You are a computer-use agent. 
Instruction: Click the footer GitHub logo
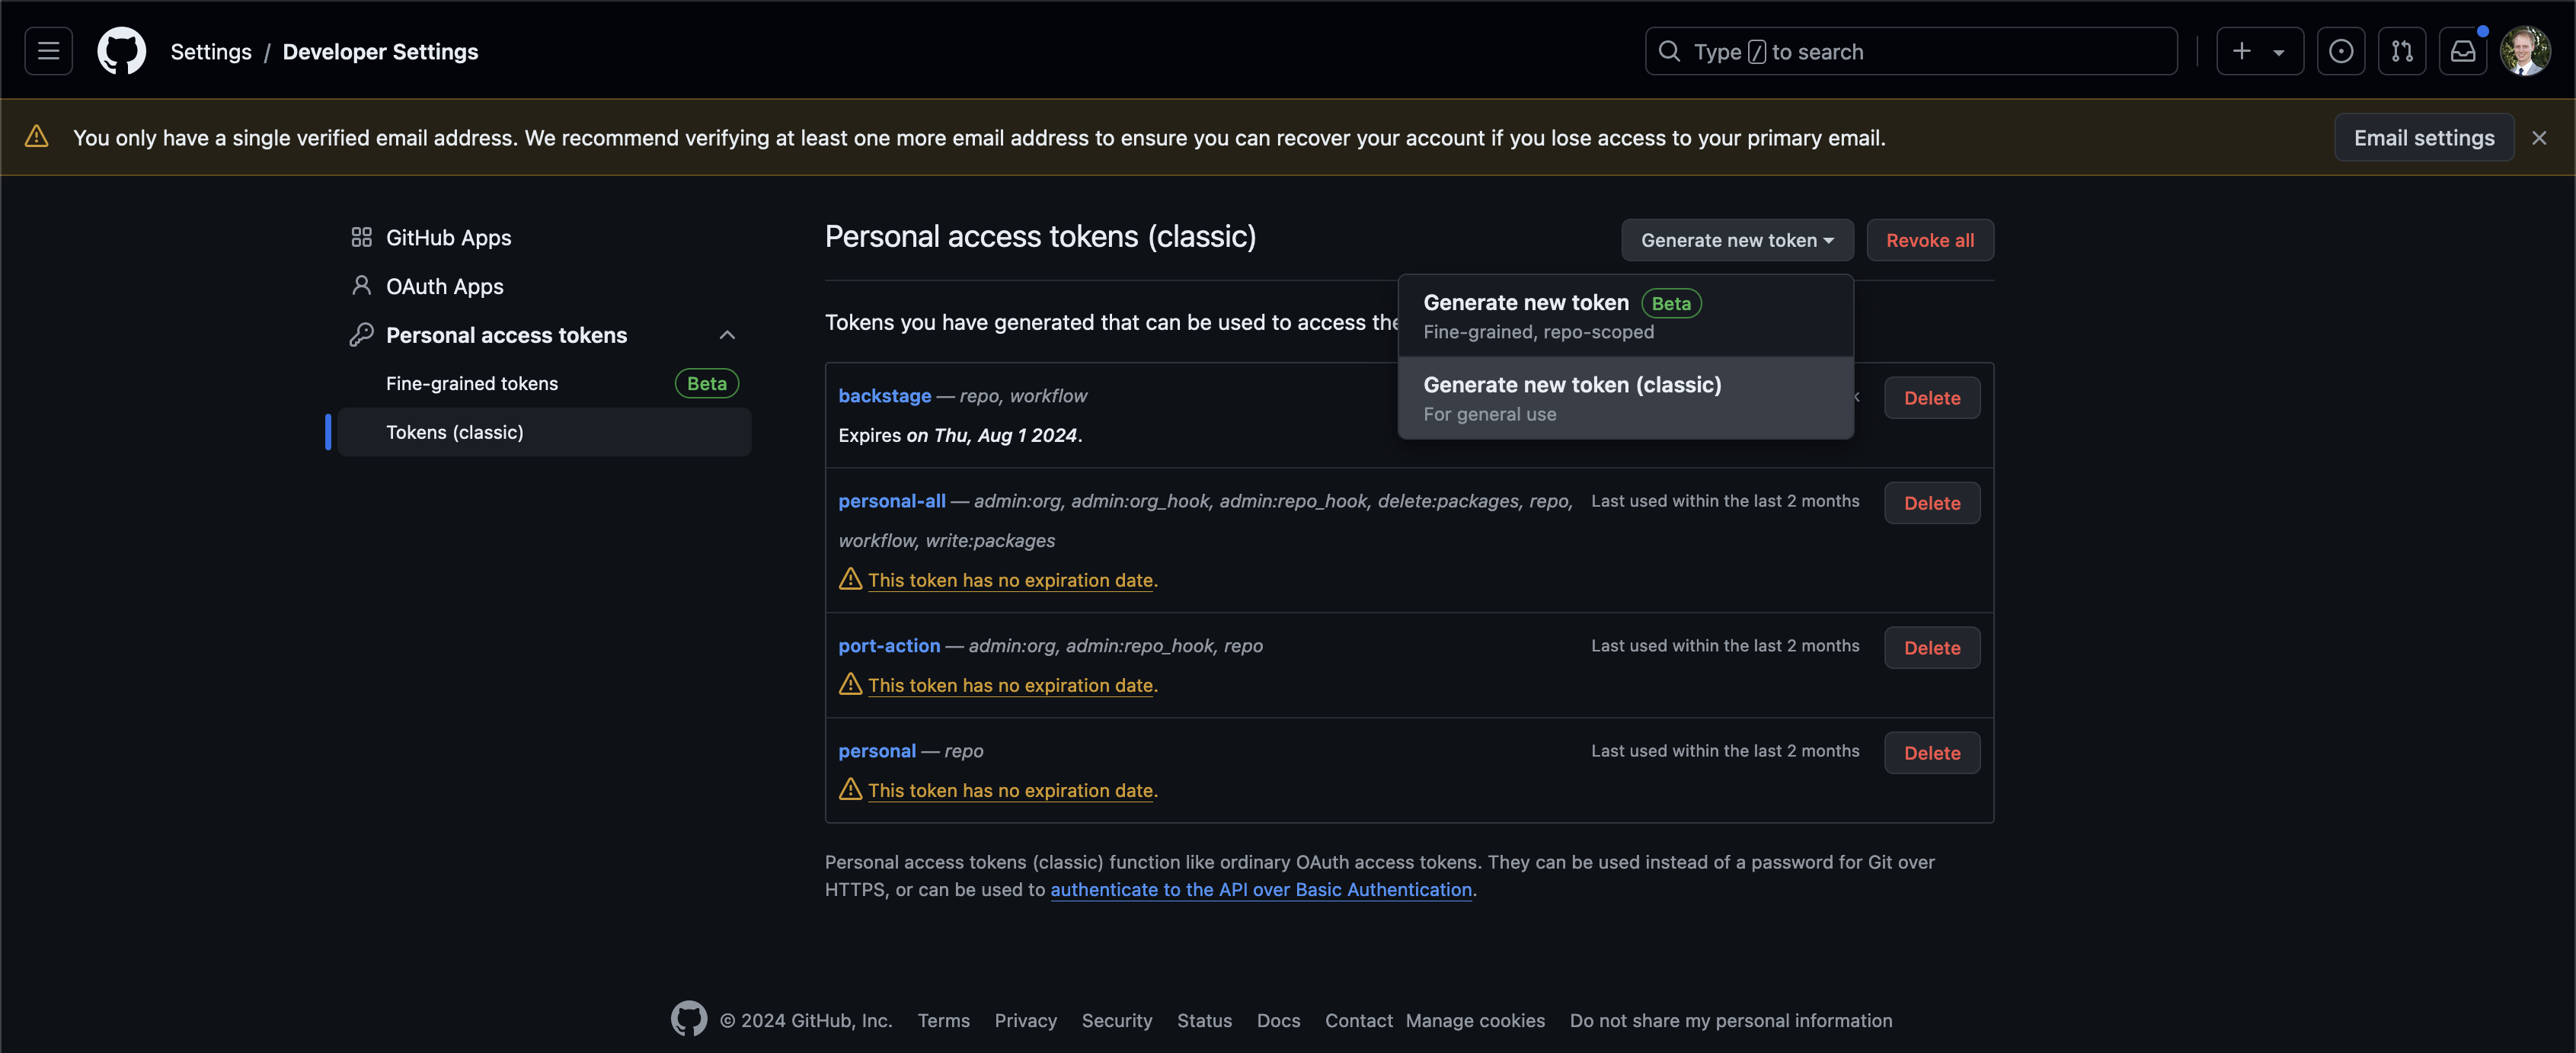pyautogui.click(x=688, y=1019)
